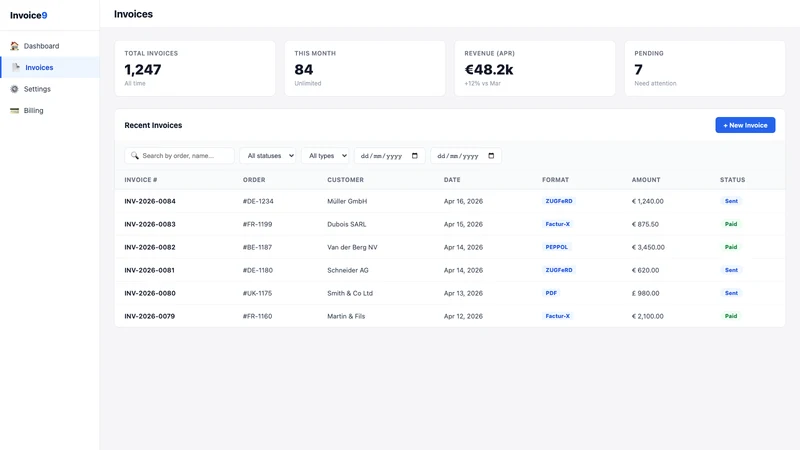
Task: Click the Billing card icon
Action: (x=14, y=110)
